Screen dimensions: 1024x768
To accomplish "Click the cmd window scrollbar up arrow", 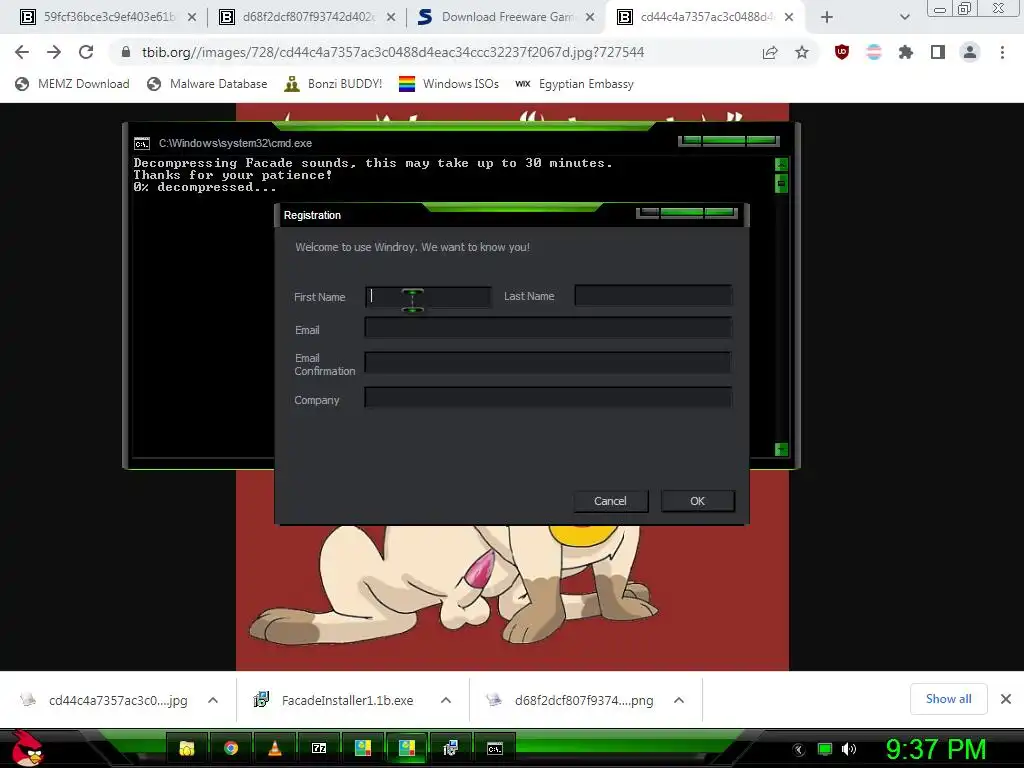I will pyautogui.click(x=781, y=164).
